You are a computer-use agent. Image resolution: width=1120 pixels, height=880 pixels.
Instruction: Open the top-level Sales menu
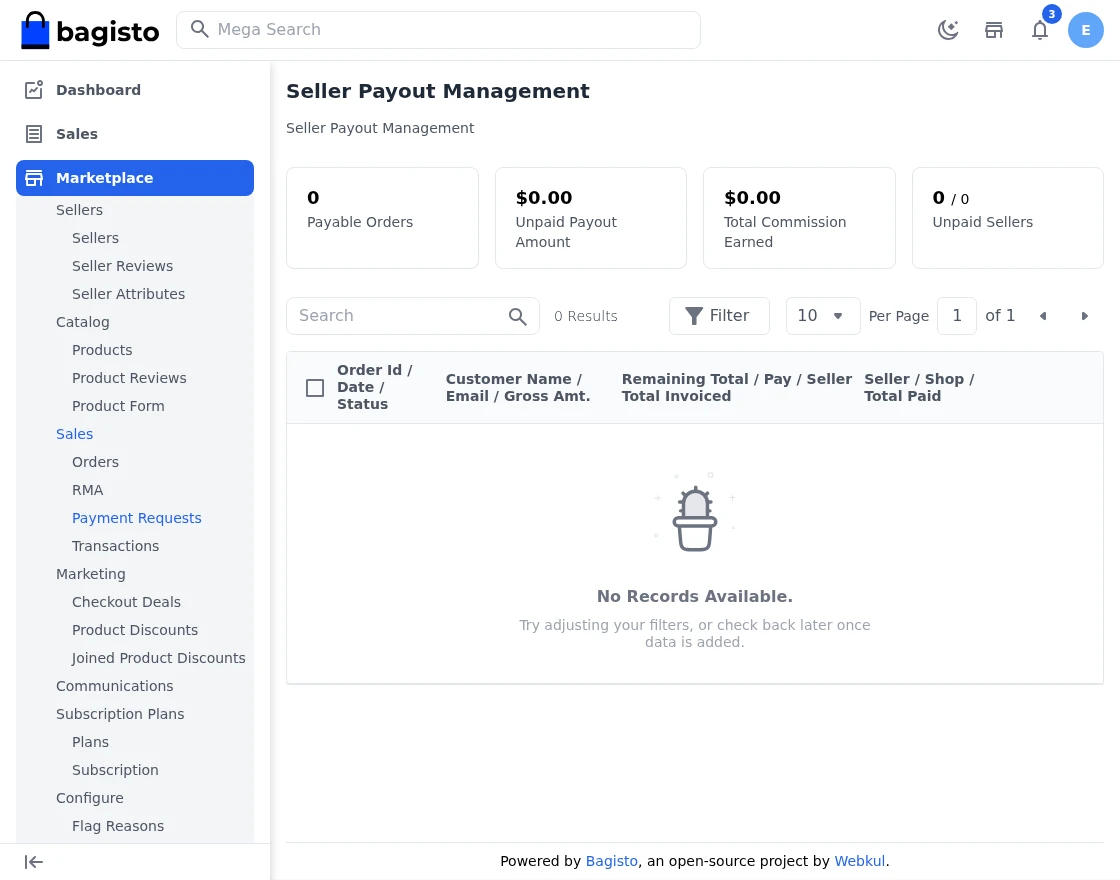click(134, 134)
